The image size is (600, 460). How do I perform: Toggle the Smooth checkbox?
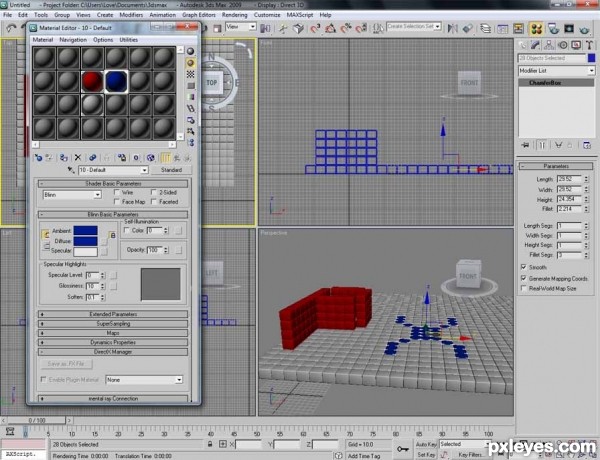pos(523,267)
